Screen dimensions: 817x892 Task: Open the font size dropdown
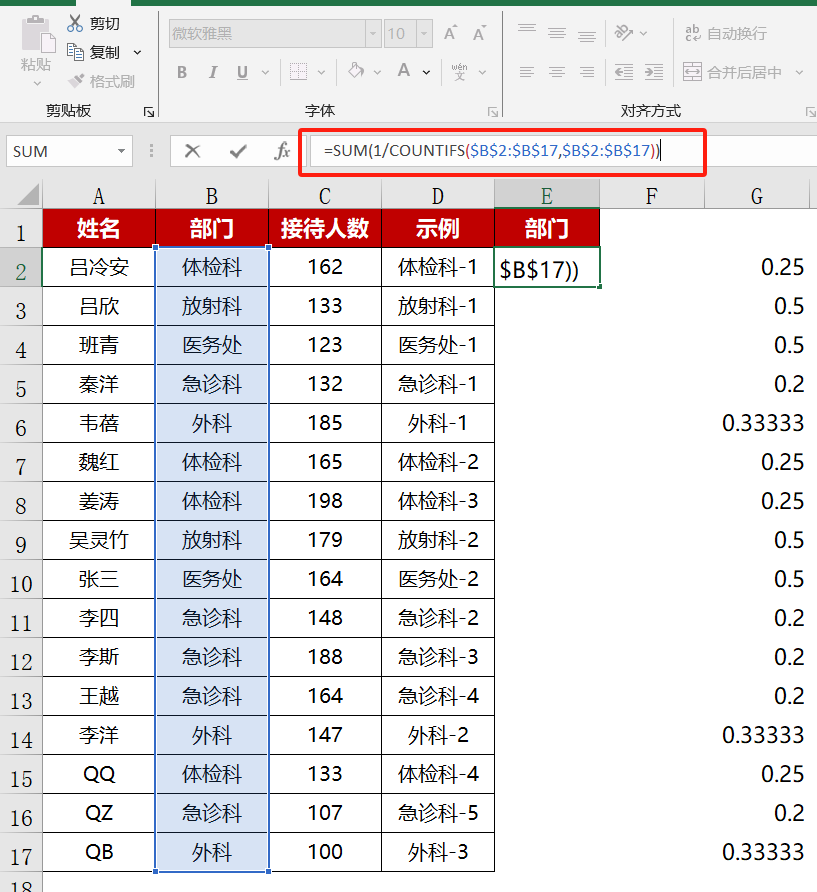[x=424, y=34]
